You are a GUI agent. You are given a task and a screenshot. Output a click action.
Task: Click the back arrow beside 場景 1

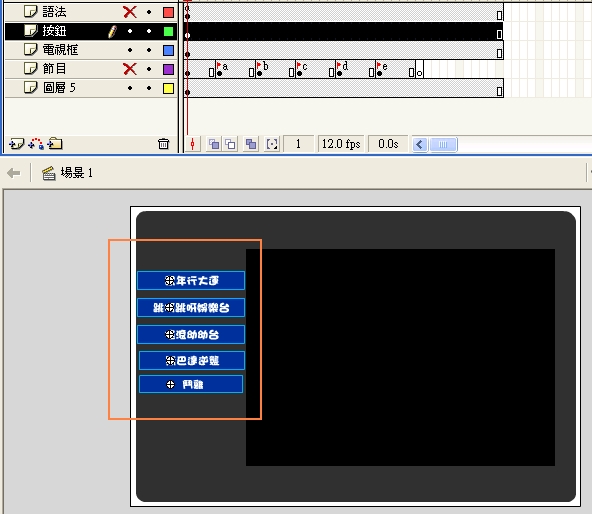14,173
